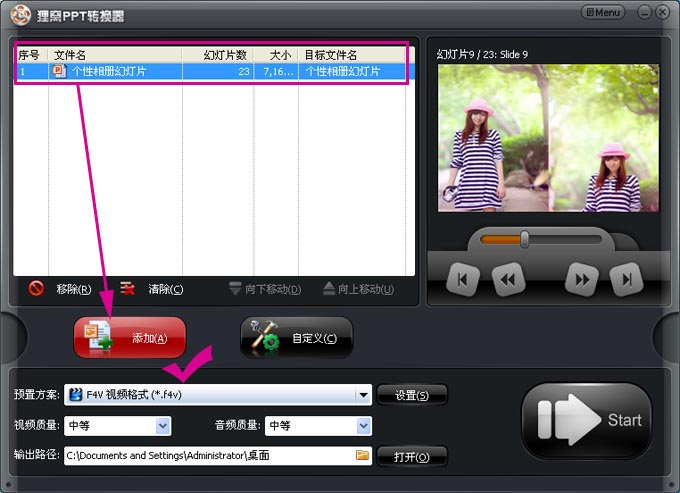Open the Menu button in title bar
This screenshot has width=680, height=493.
point(603,12)
